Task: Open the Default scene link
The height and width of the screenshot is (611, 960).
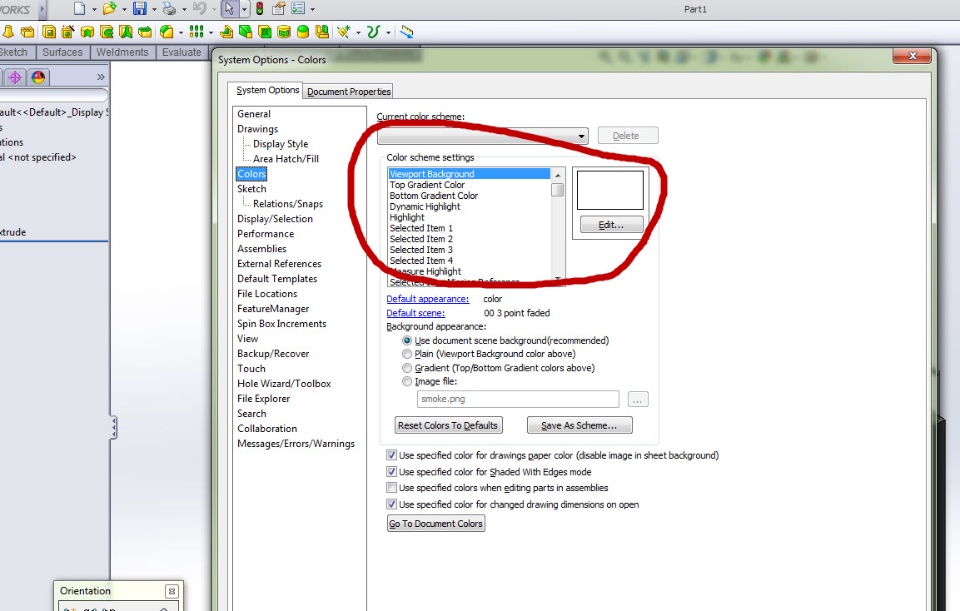Action: click(x=415, y=313)
